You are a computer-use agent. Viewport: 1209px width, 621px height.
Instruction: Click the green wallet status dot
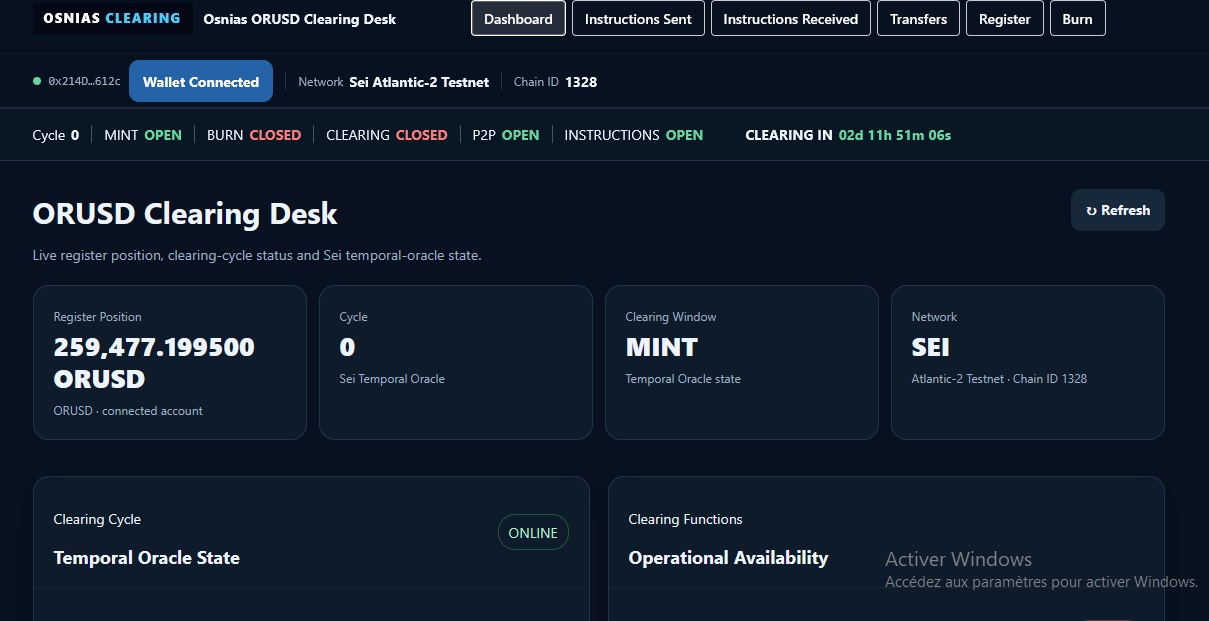(x=37, y=81)
